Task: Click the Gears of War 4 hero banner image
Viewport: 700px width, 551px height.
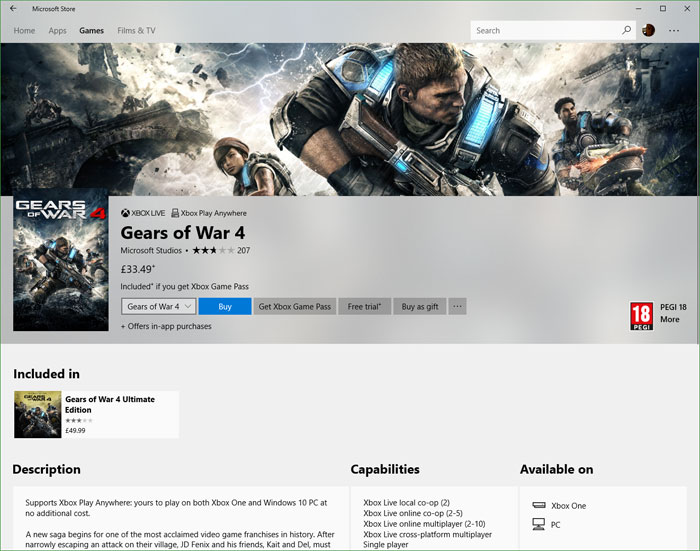Action: click(x=350, y=119)
